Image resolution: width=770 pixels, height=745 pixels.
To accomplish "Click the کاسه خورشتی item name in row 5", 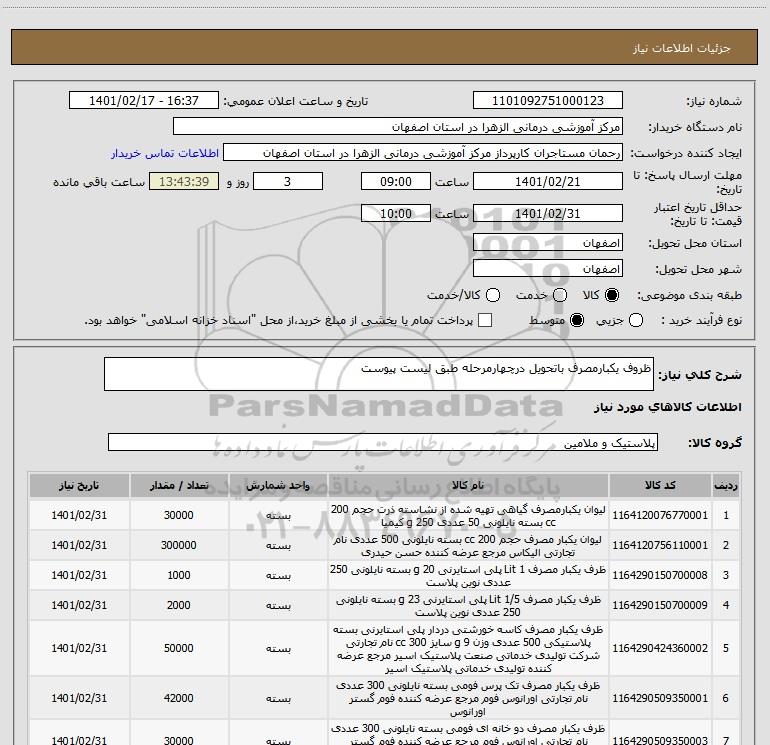I will click(468, 649).
